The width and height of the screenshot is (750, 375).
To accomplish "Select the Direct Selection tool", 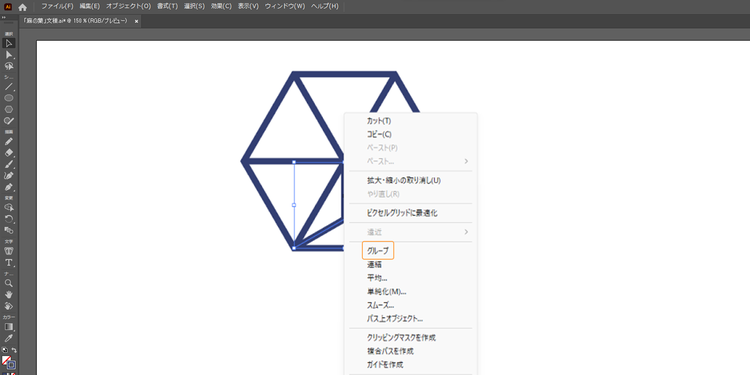I will (9, 55).
